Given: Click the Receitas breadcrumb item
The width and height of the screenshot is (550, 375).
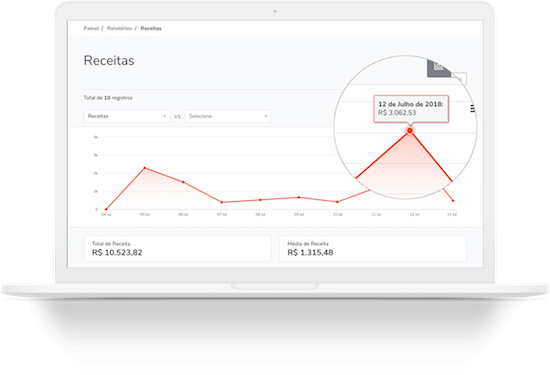Looking at the screenshot, I should tap(151, 28).
